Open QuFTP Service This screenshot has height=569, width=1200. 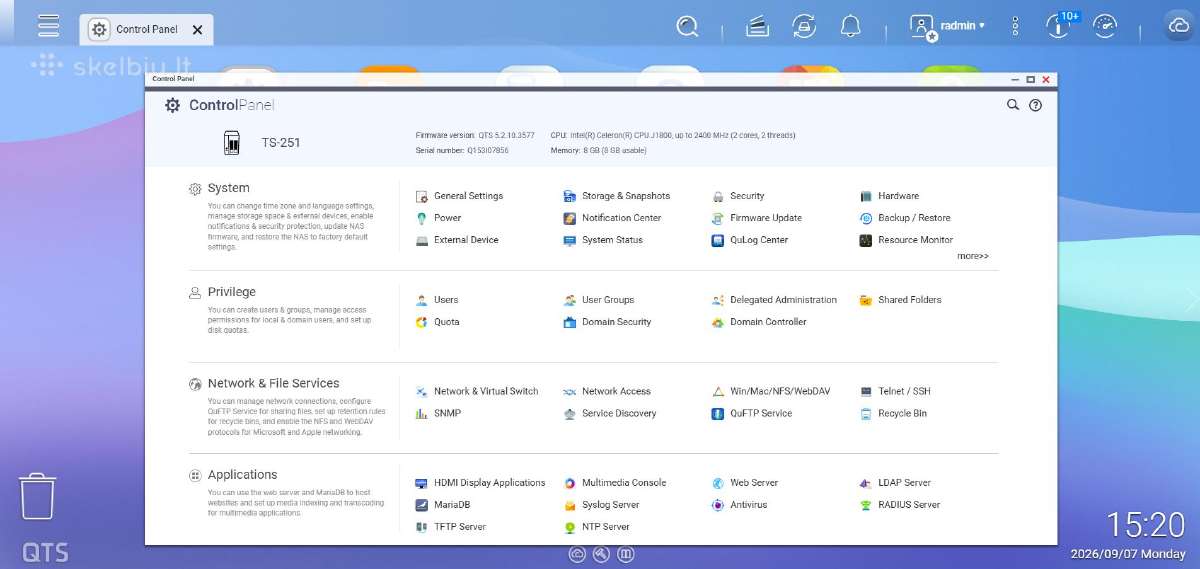coord(752,413)
